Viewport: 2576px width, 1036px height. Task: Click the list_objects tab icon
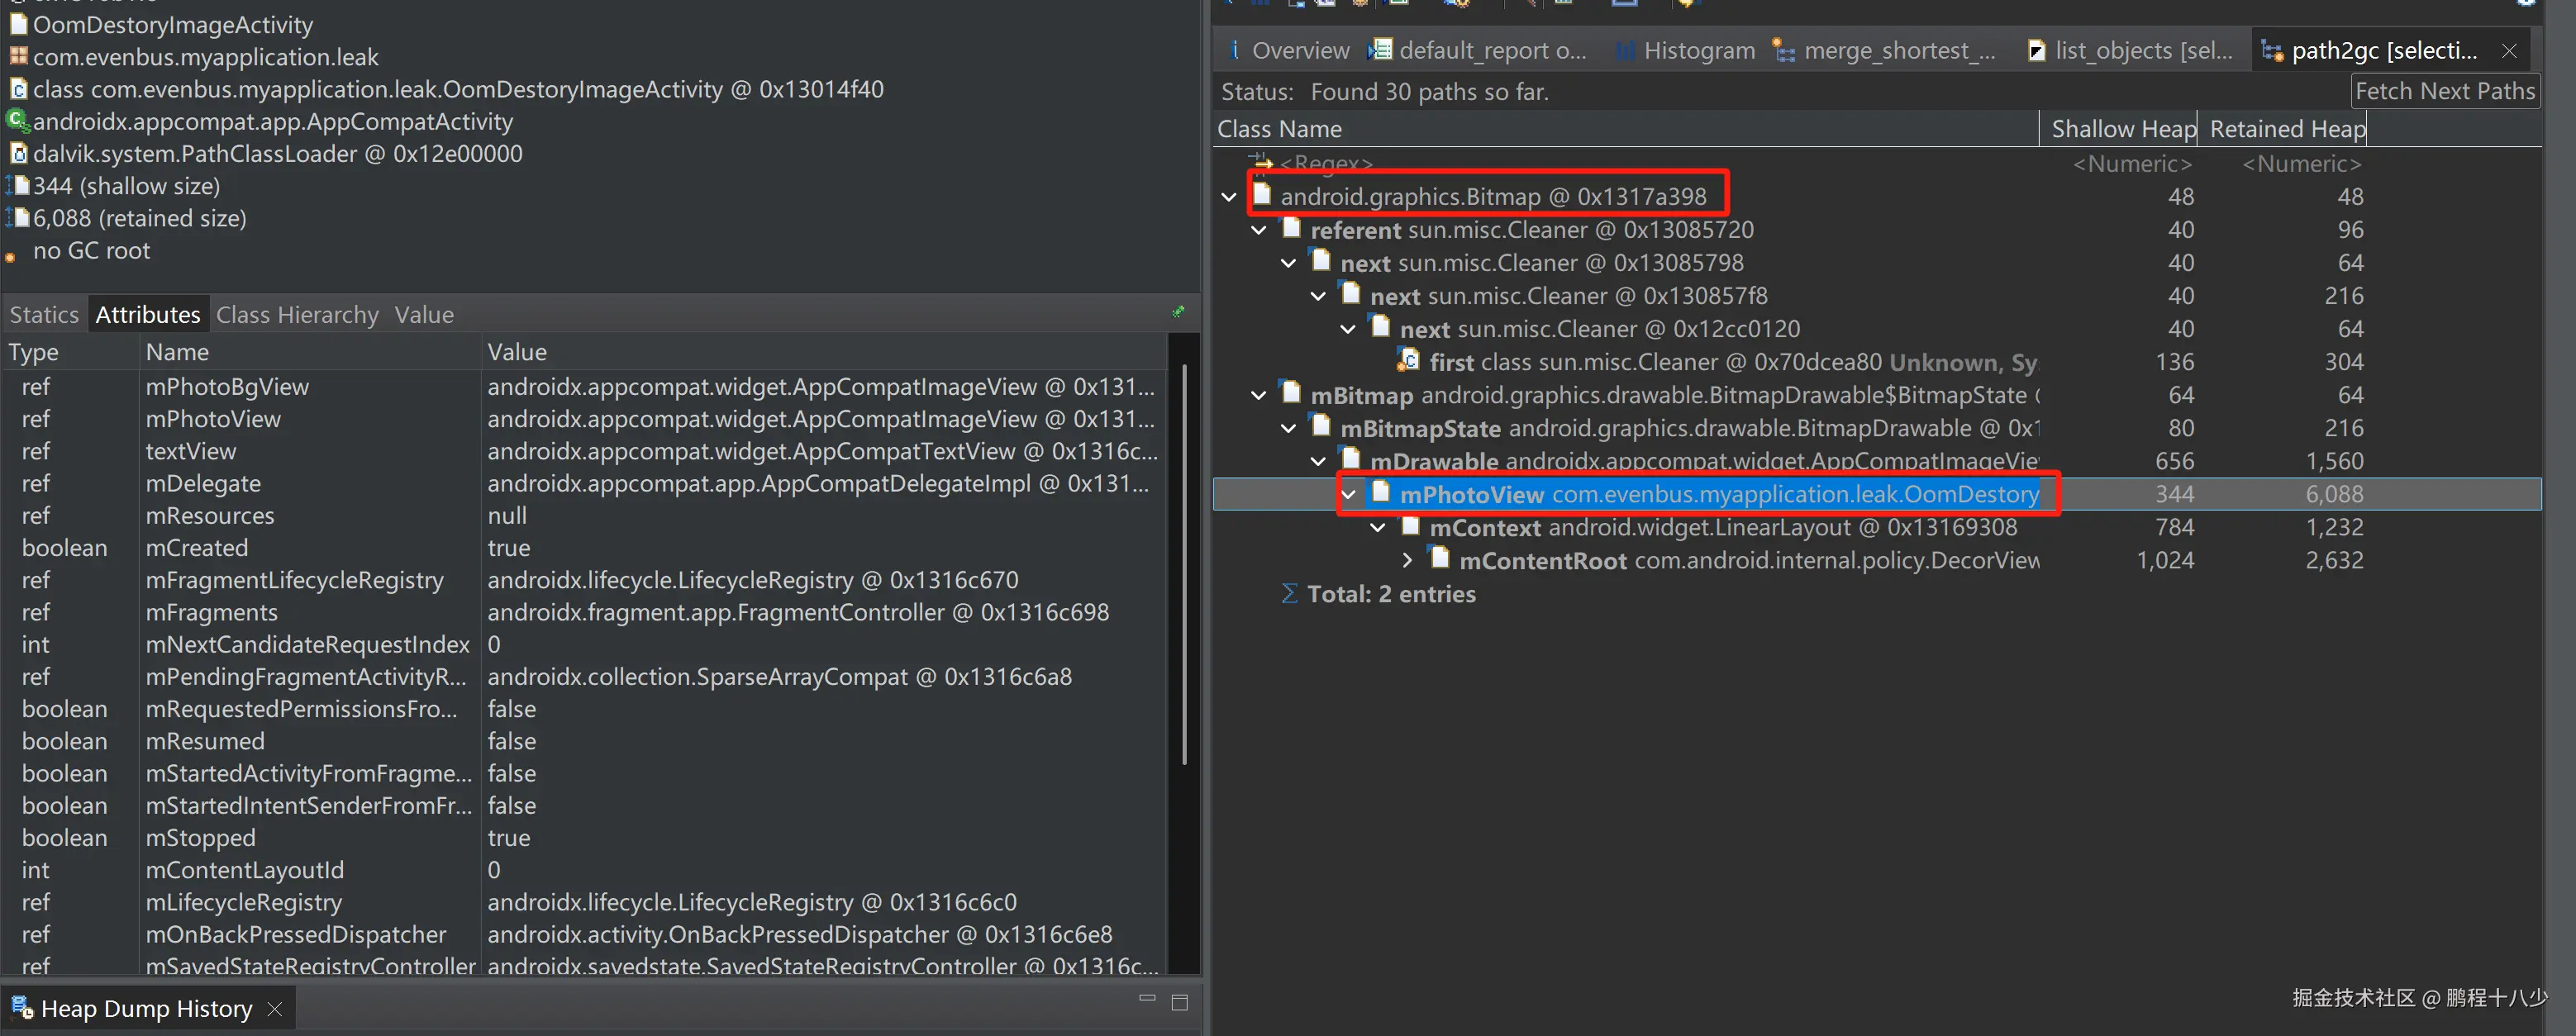(2036, 50)
